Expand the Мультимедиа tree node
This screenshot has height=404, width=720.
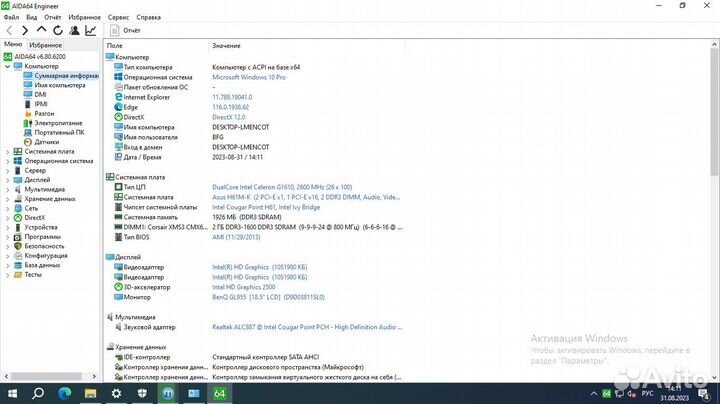(7, 189)
